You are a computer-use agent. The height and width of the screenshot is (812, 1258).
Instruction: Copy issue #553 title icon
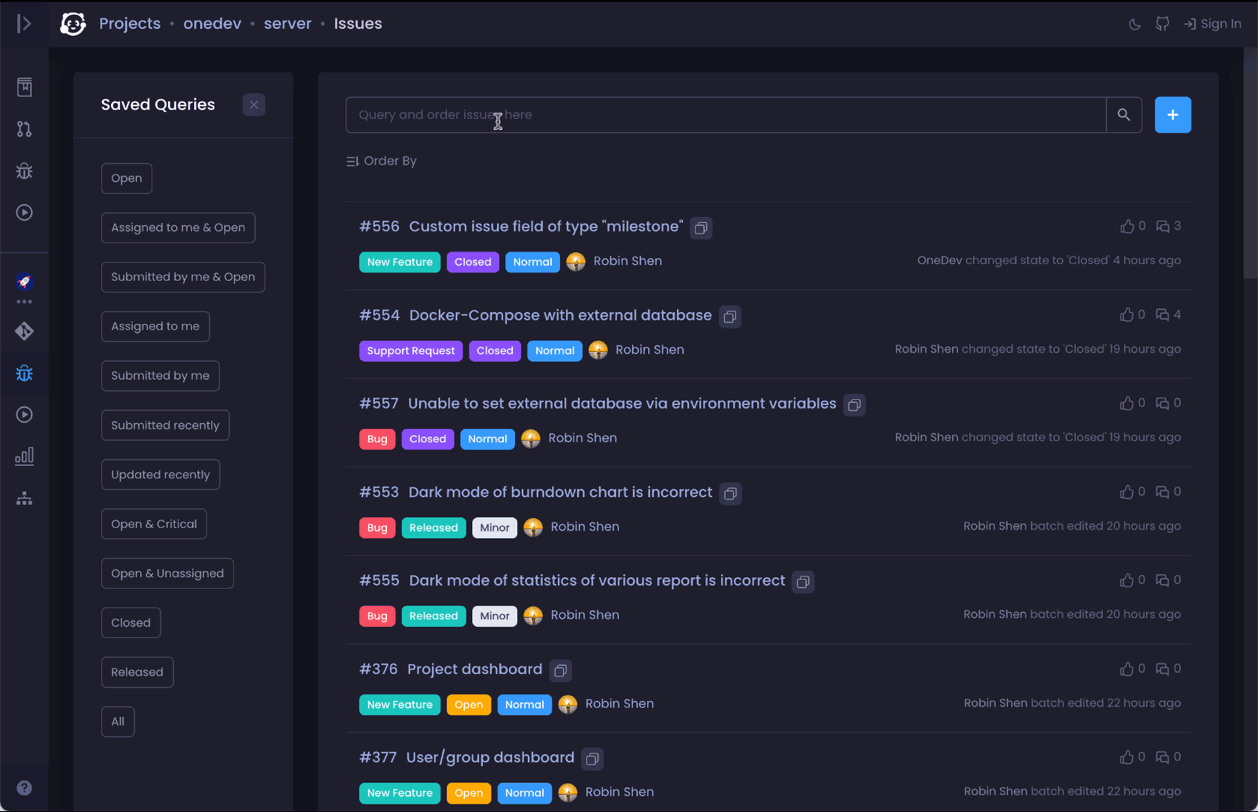click(731, 494)
